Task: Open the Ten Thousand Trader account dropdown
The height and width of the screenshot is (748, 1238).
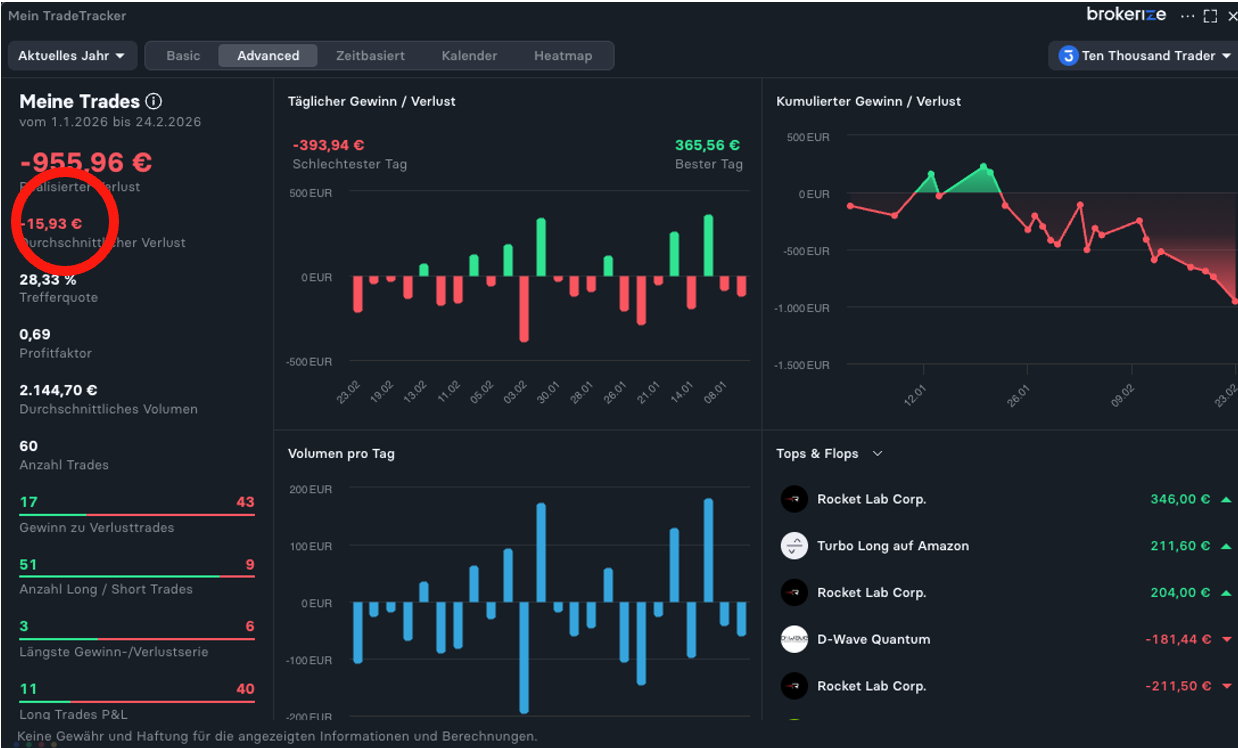Action: click(1144, 56)
